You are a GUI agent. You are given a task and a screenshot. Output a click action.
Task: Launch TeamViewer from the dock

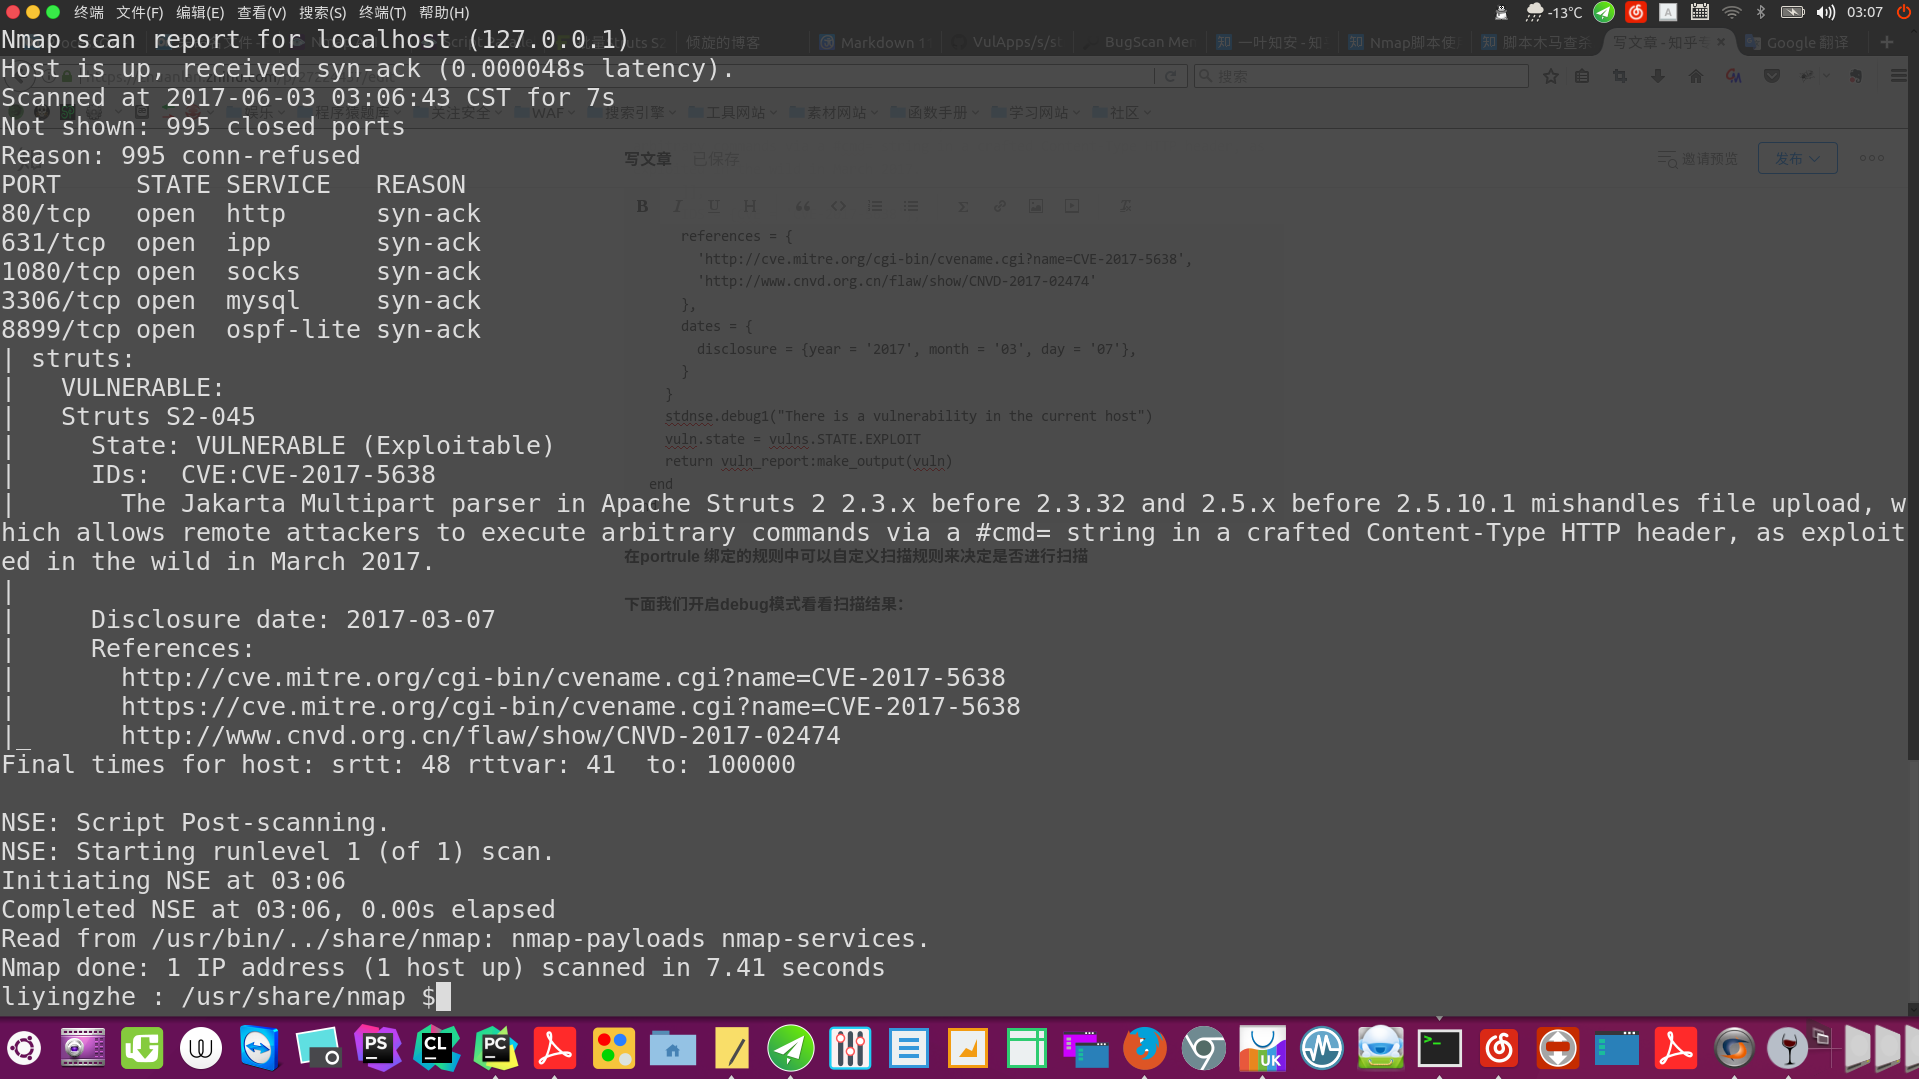click(x=260, y=1048)
